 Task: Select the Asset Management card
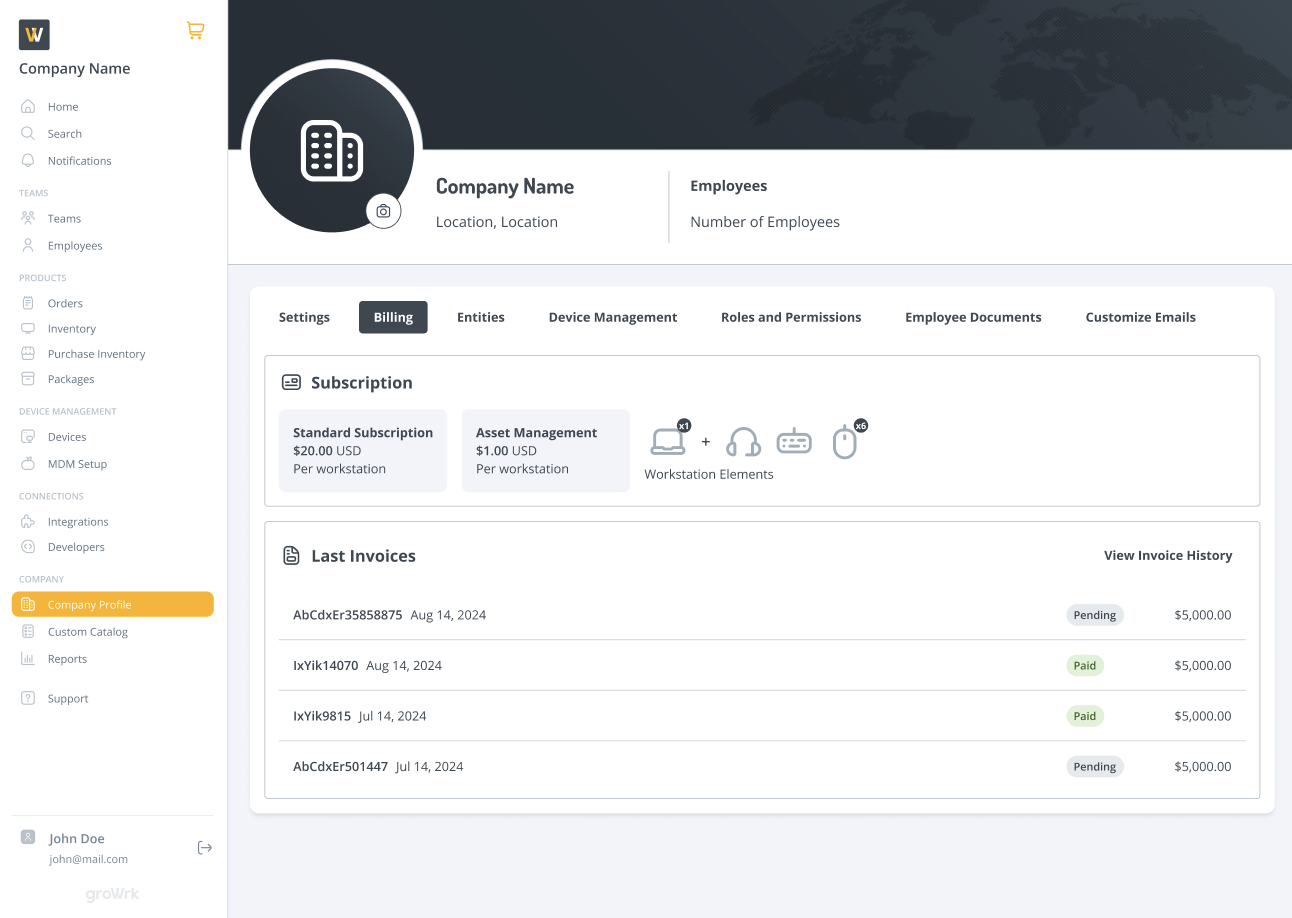545,450
